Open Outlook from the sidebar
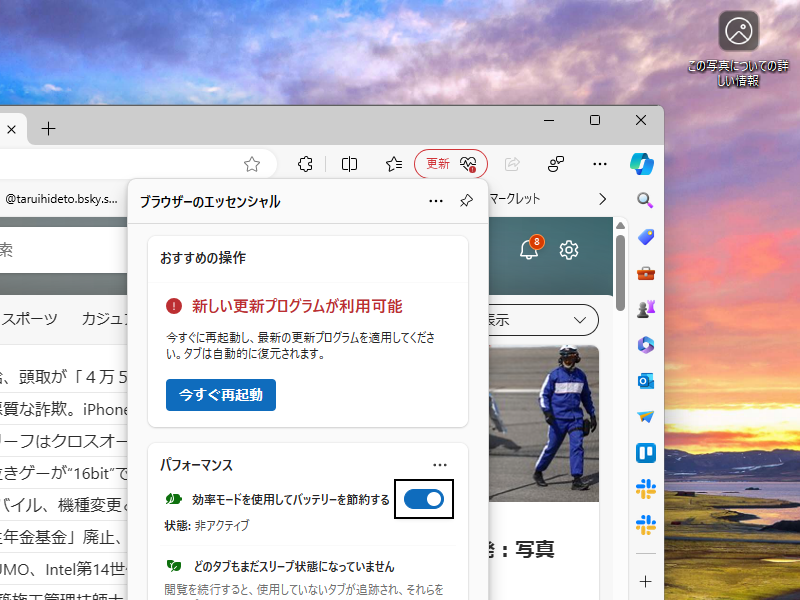 tap(645, 381)
